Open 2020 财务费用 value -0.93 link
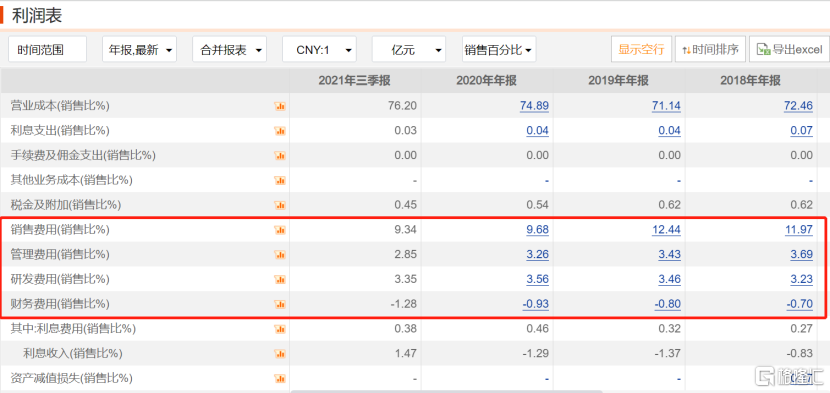Screen dimensions: 830x393 pyautogui.click(x=535, y=305)
